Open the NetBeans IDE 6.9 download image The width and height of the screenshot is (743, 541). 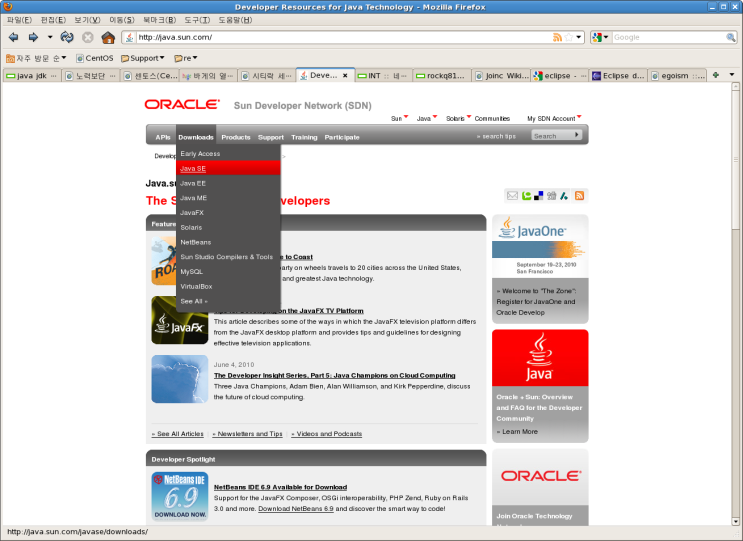180,496
